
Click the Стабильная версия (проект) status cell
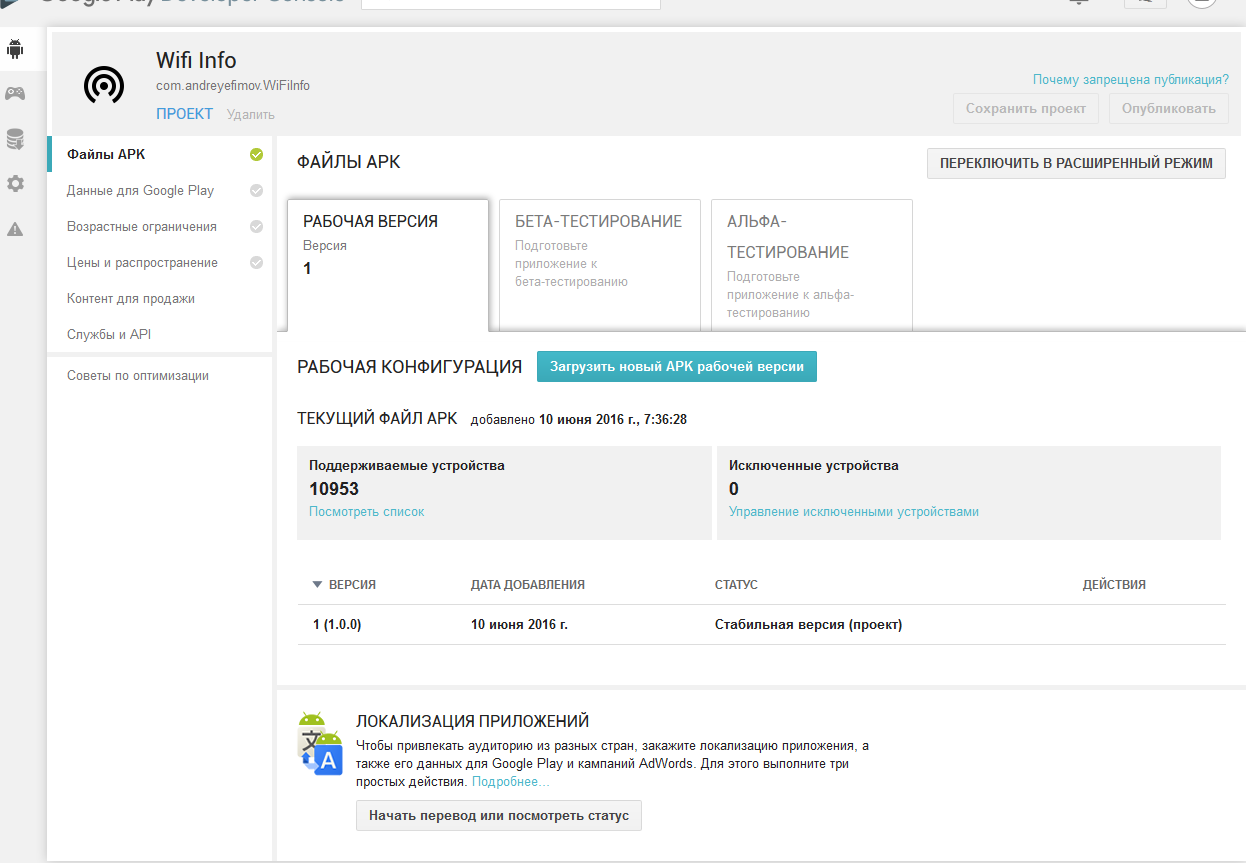pyautogui.click(x=808, y=625)
